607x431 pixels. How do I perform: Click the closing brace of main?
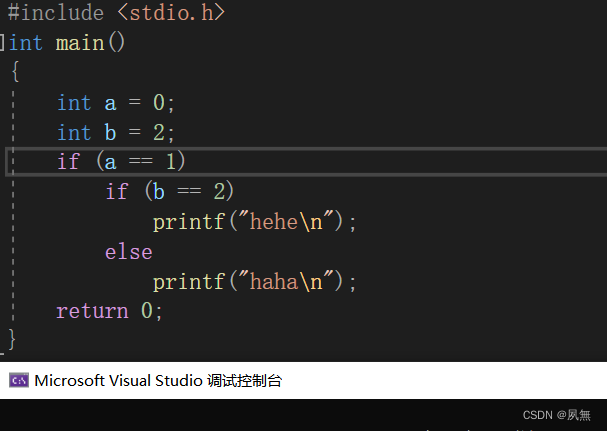pyautogui.click(x=12, y=340)
